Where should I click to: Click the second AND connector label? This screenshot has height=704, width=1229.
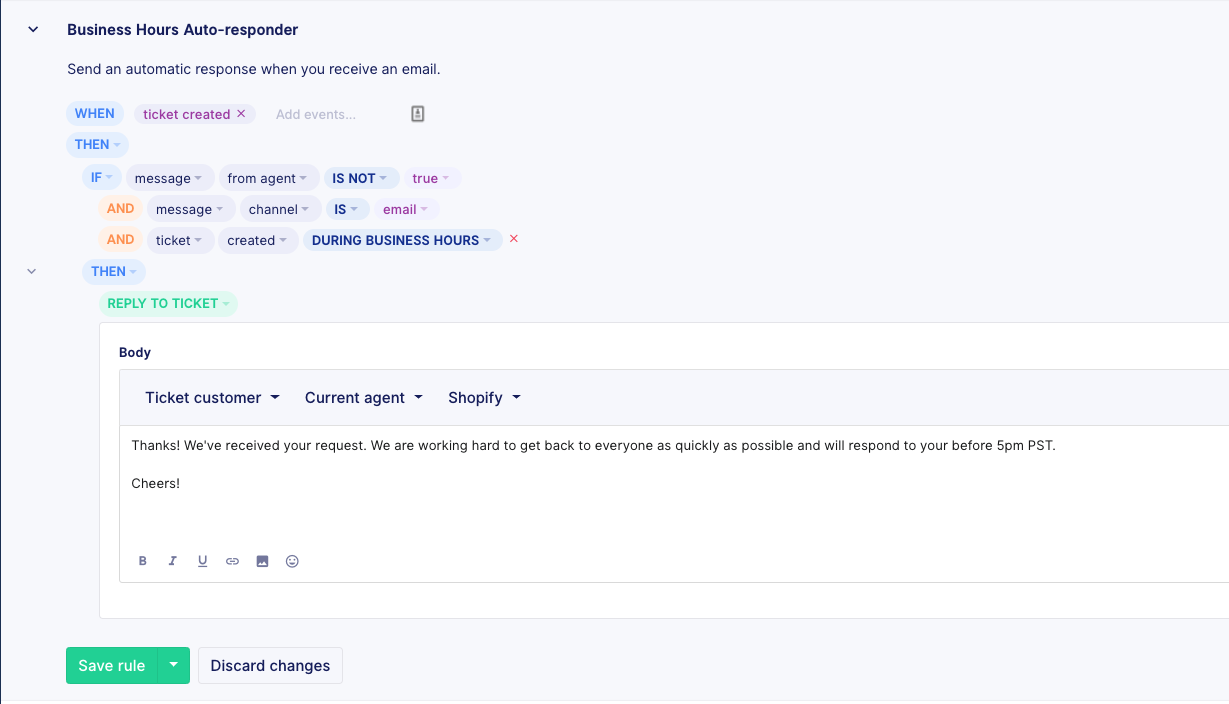click(x=120, y=240)
